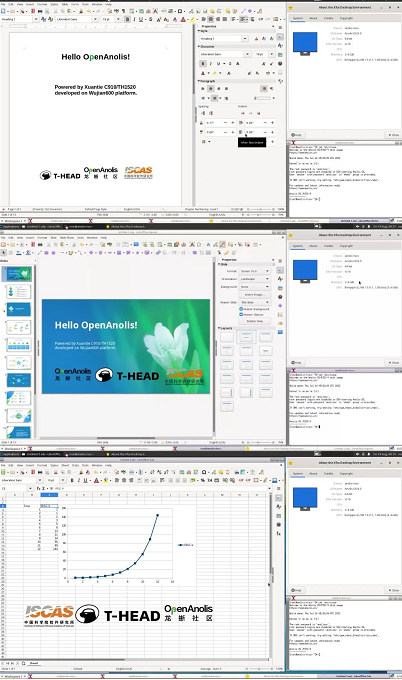The image size is (402, 680).
Task: Toggle Bold in Writer's top formatting toolbar
Action: [x=127, y=20]
